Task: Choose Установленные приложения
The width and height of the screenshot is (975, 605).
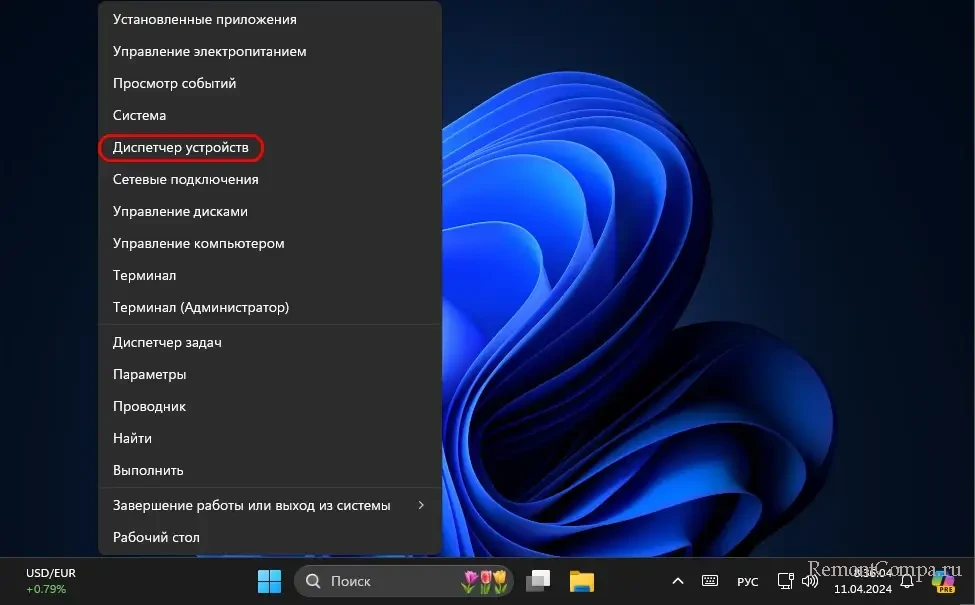Action: pos(204,20)
